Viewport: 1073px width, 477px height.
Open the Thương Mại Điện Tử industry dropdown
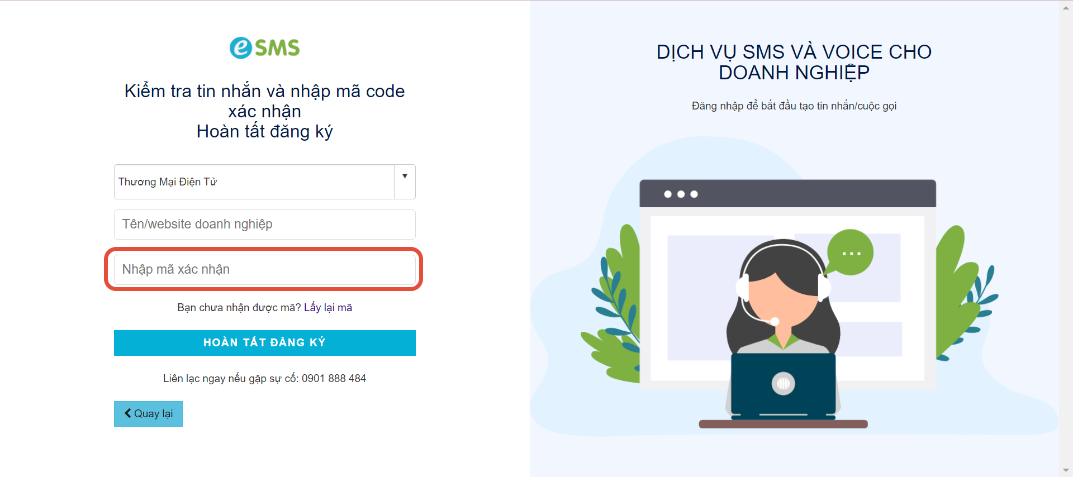click(x=265, y=182)
